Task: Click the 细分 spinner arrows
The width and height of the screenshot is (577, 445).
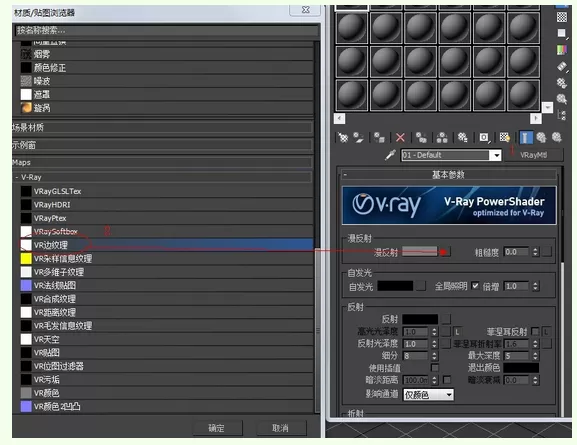Action: tap(434, 356)
